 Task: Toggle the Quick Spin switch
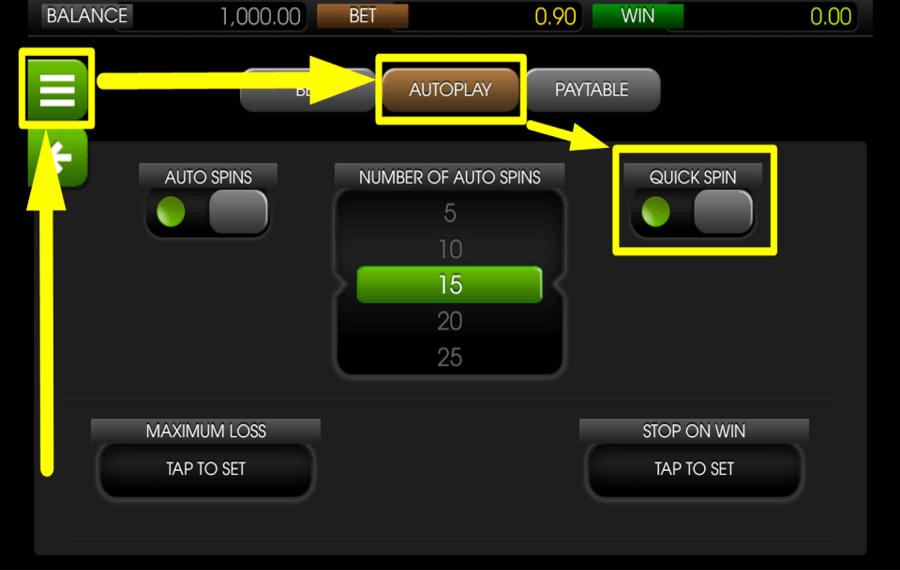pos(693,212)
